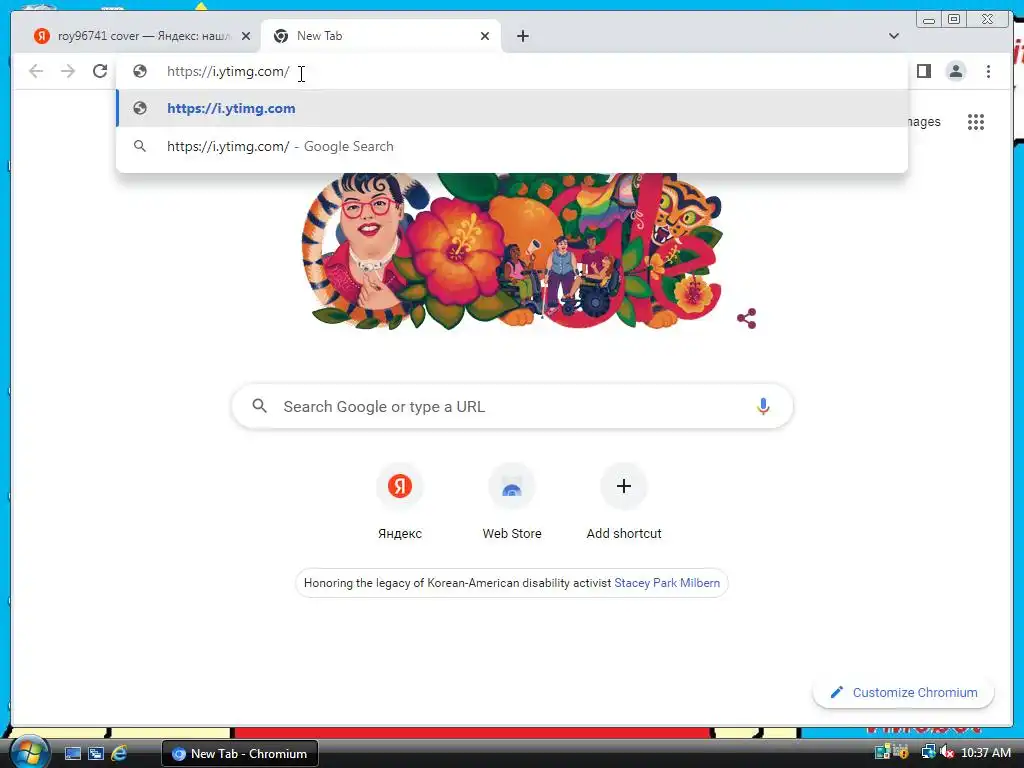
Task: Open the side panel icon
Action: click(923, 71)
